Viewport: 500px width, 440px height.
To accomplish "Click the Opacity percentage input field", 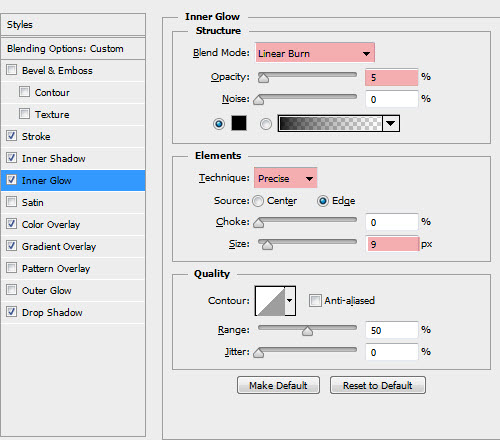I will click(x=391, y=77).
